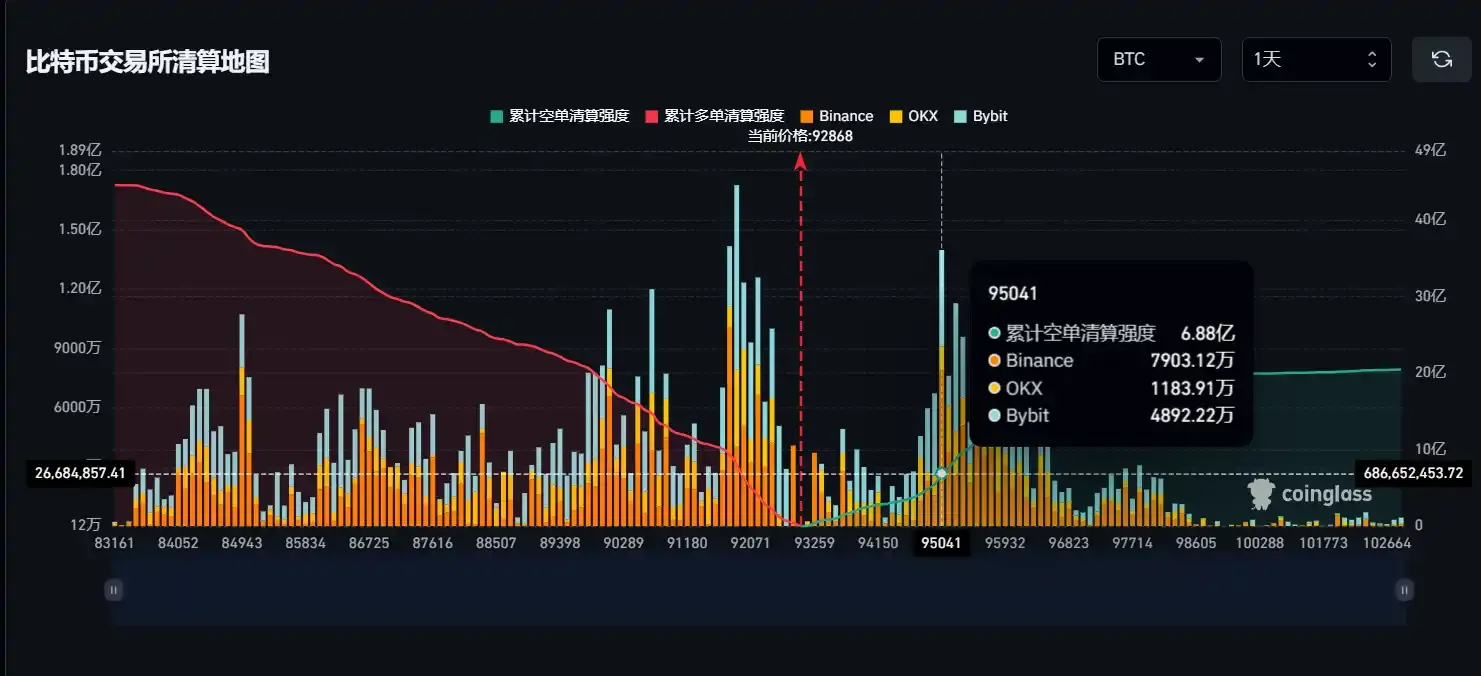Screen dimensions: 1481x676
Task: Click the chart zoom slider track
Action: click(x=760, y=590)
